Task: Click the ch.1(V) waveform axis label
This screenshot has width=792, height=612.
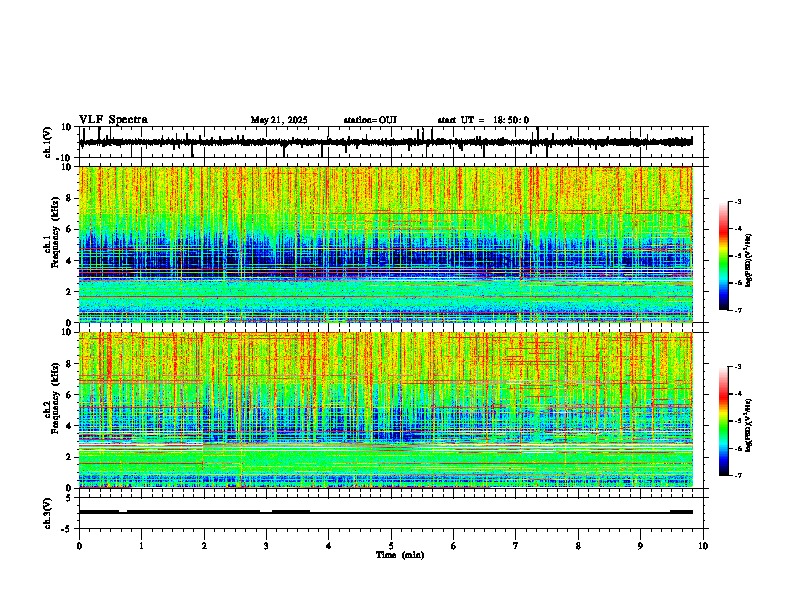Action: (47, 142)
